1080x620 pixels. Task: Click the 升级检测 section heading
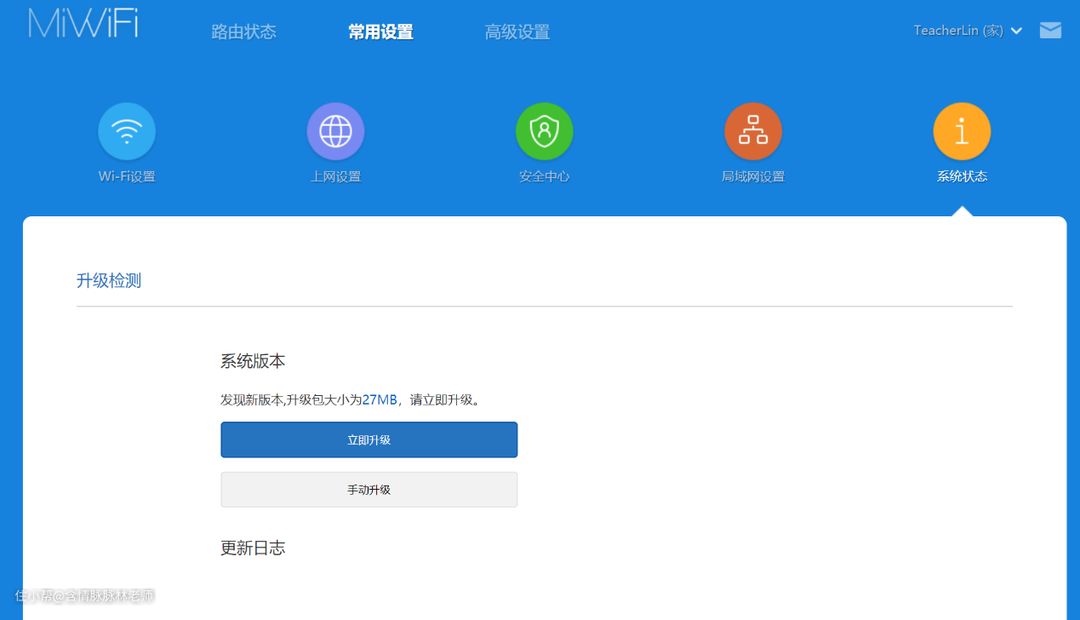pos(109,281)
